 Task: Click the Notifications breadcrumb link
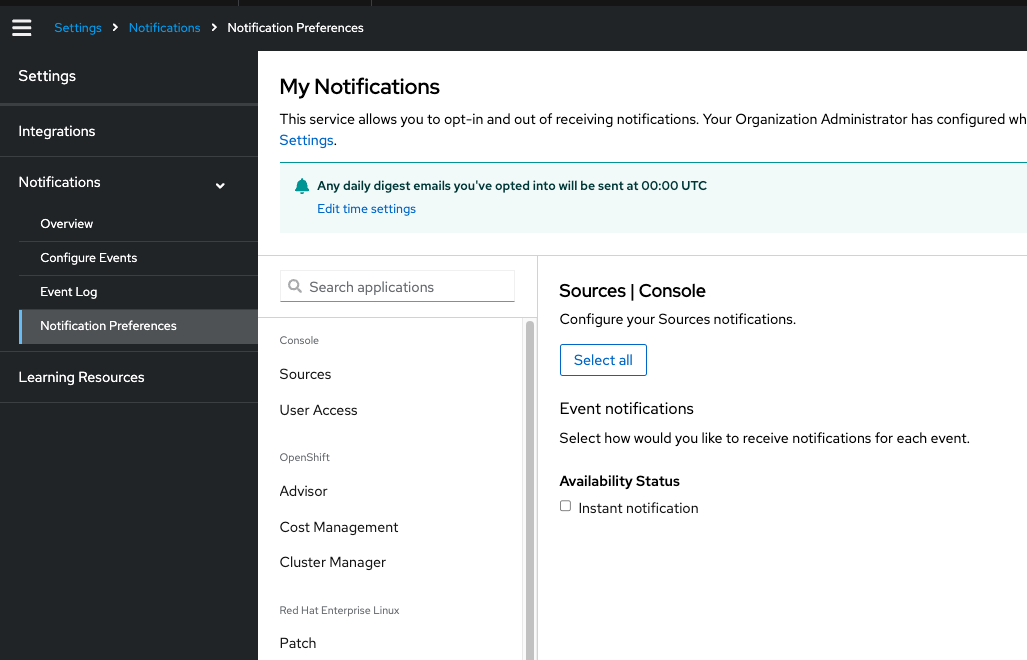[x=165, y=28]
